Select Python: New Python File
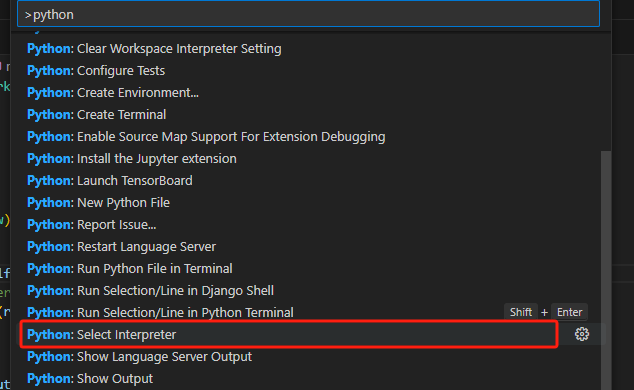This screenshot has width=634, height=390. 311,202
